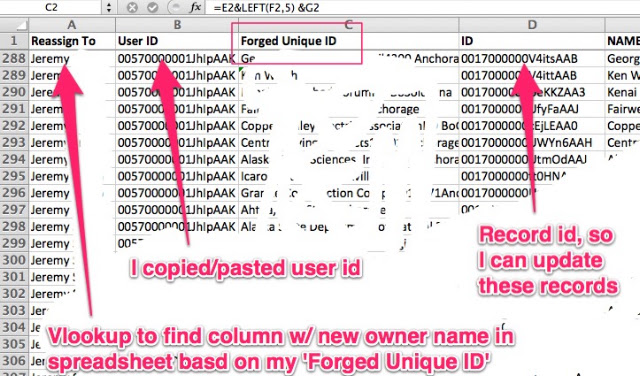Select the Reassign To header cell
This screenshot has width=640, height=376.
pyautogui.click(x=72, y=41)
